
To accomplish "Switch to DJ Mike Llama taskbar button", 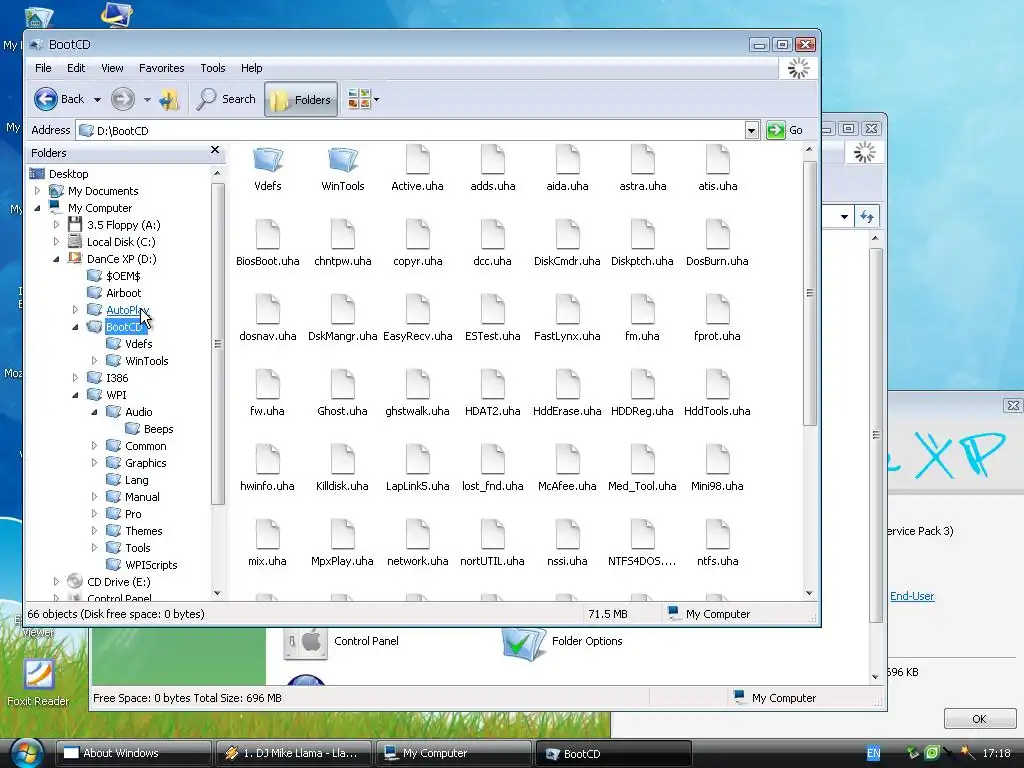I will pos(293,753).
